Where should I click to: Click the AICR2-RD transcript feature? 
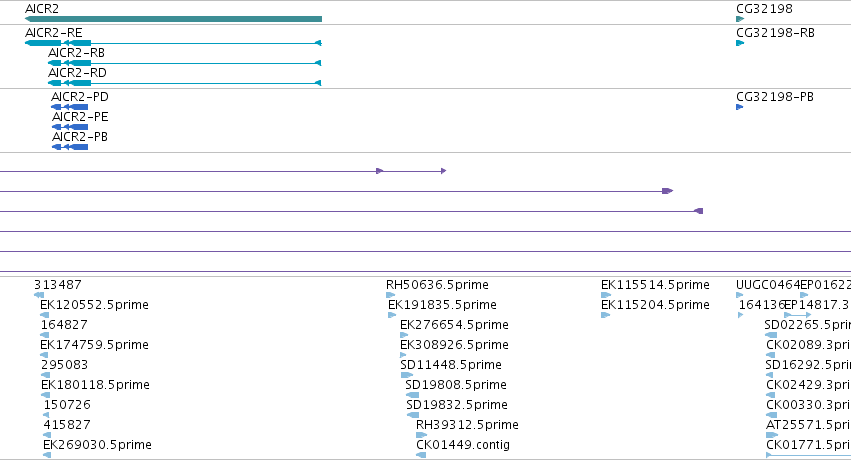185,83
